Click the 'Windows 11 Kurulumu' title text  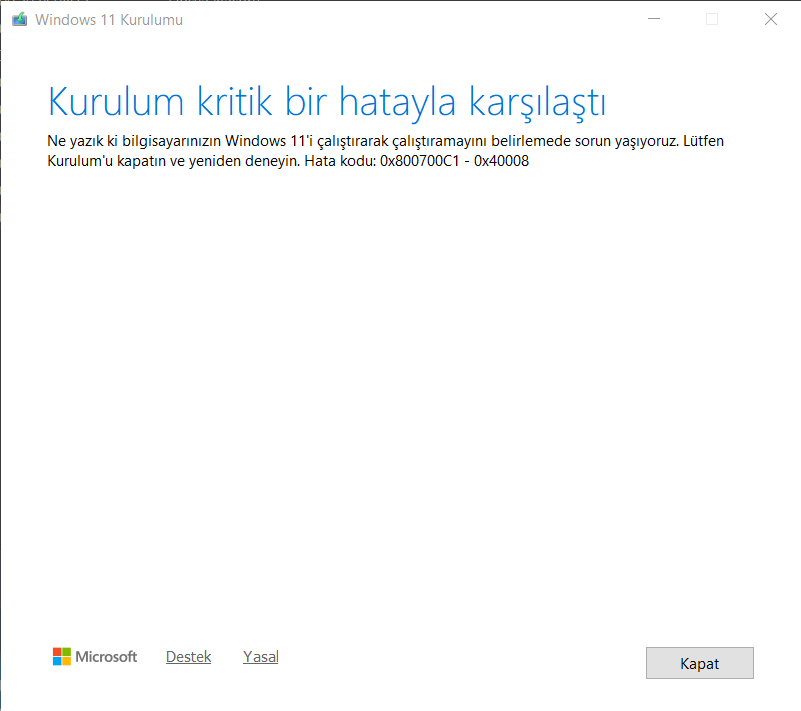tap(109, 20)
